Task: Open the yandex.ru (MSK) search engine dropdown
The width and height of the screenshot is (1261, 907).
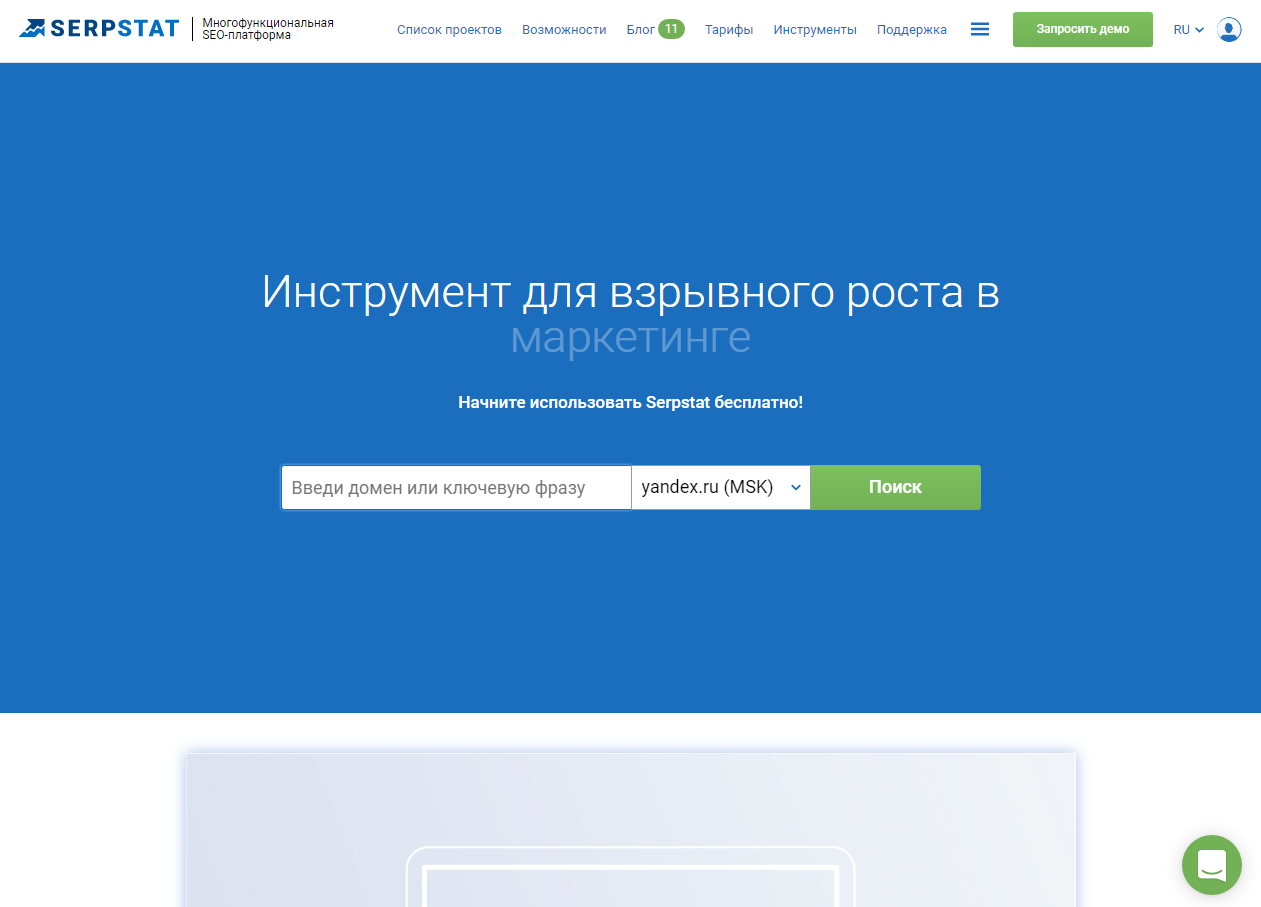Action: (x=721, y=487)
